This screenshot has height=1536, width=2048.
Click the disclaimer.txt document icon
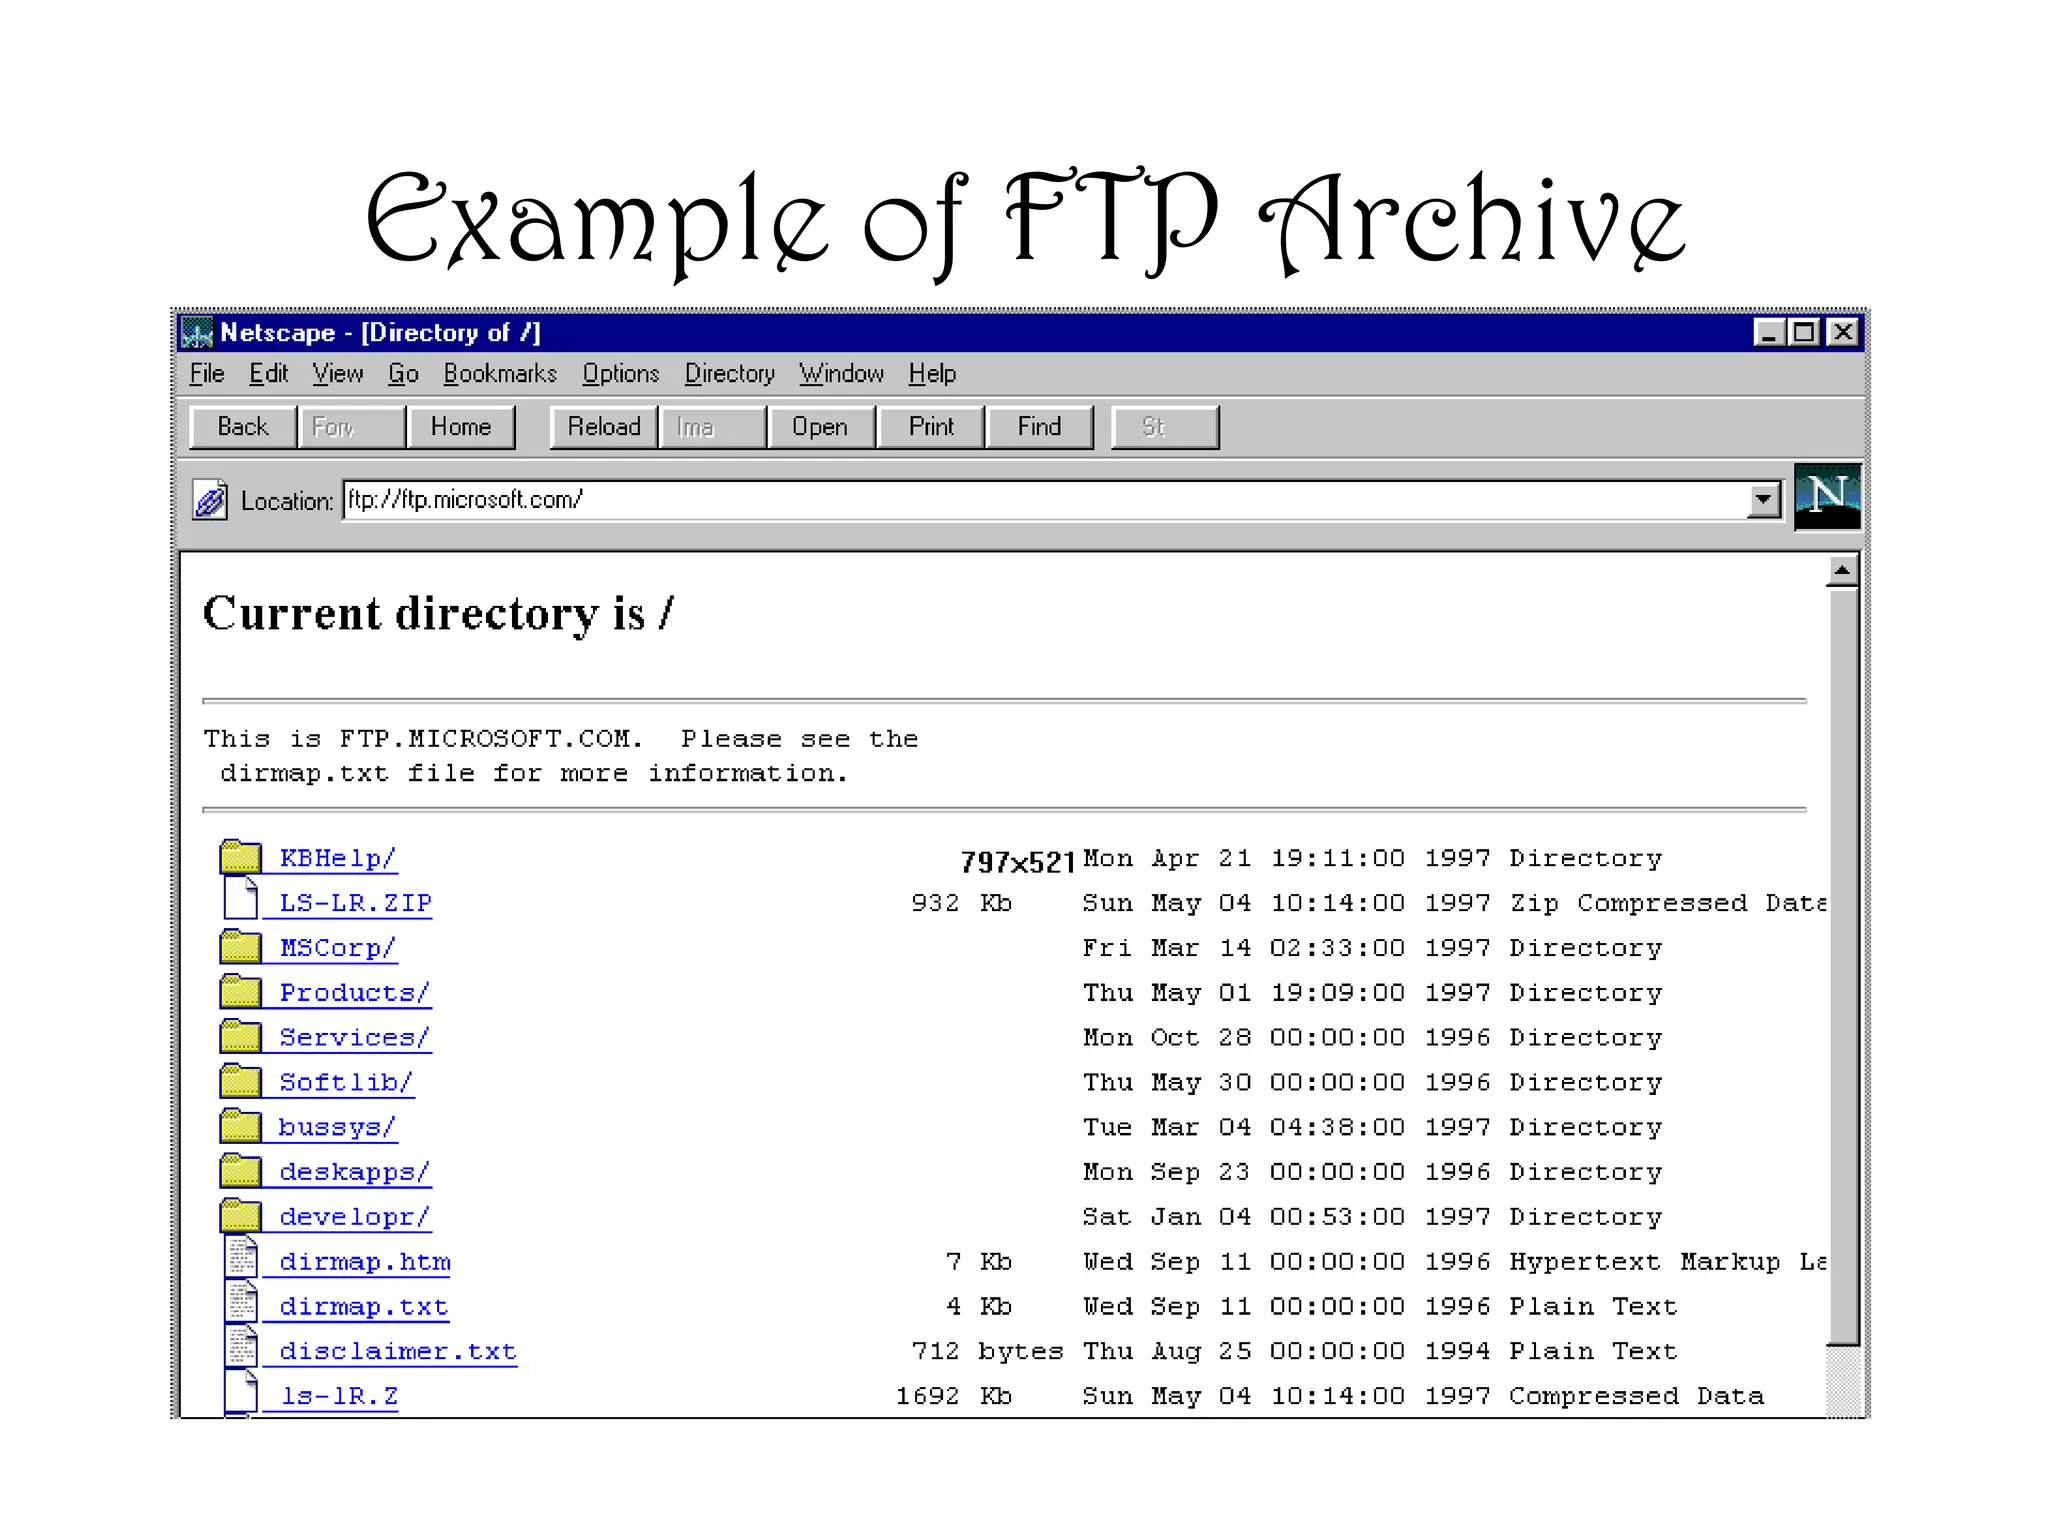point(240,1346)
